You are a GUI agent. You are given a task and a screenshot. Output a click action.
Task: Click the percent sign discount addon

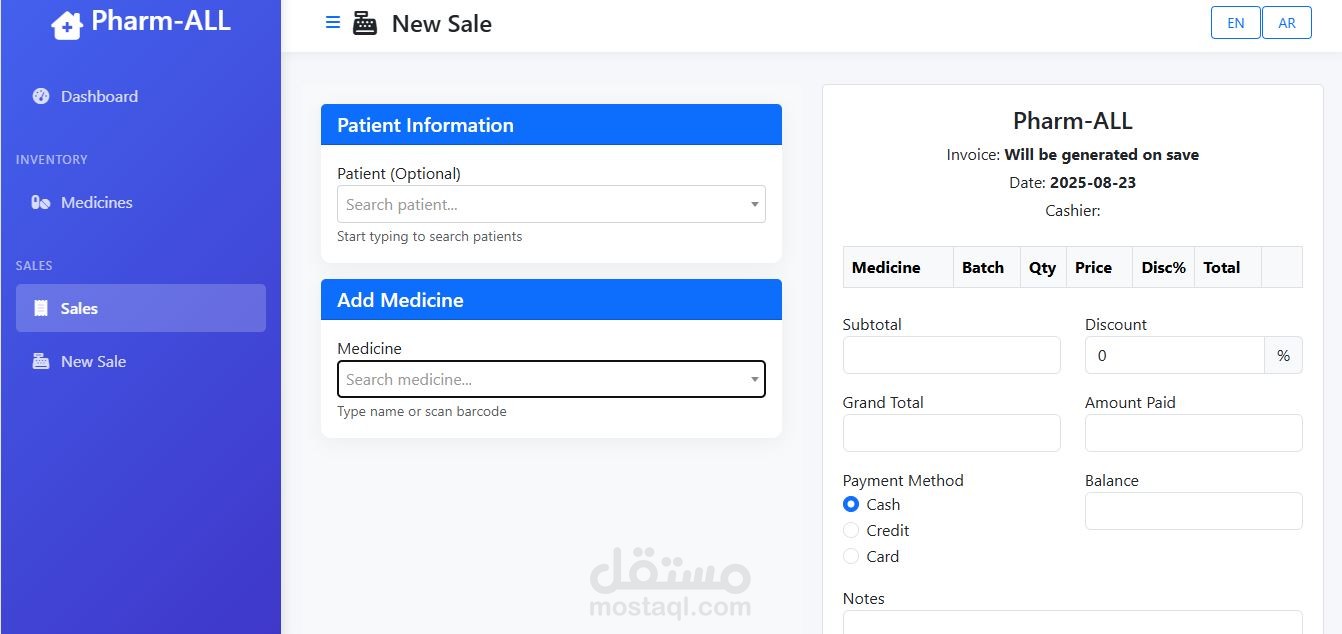[x=1283, y=355]
